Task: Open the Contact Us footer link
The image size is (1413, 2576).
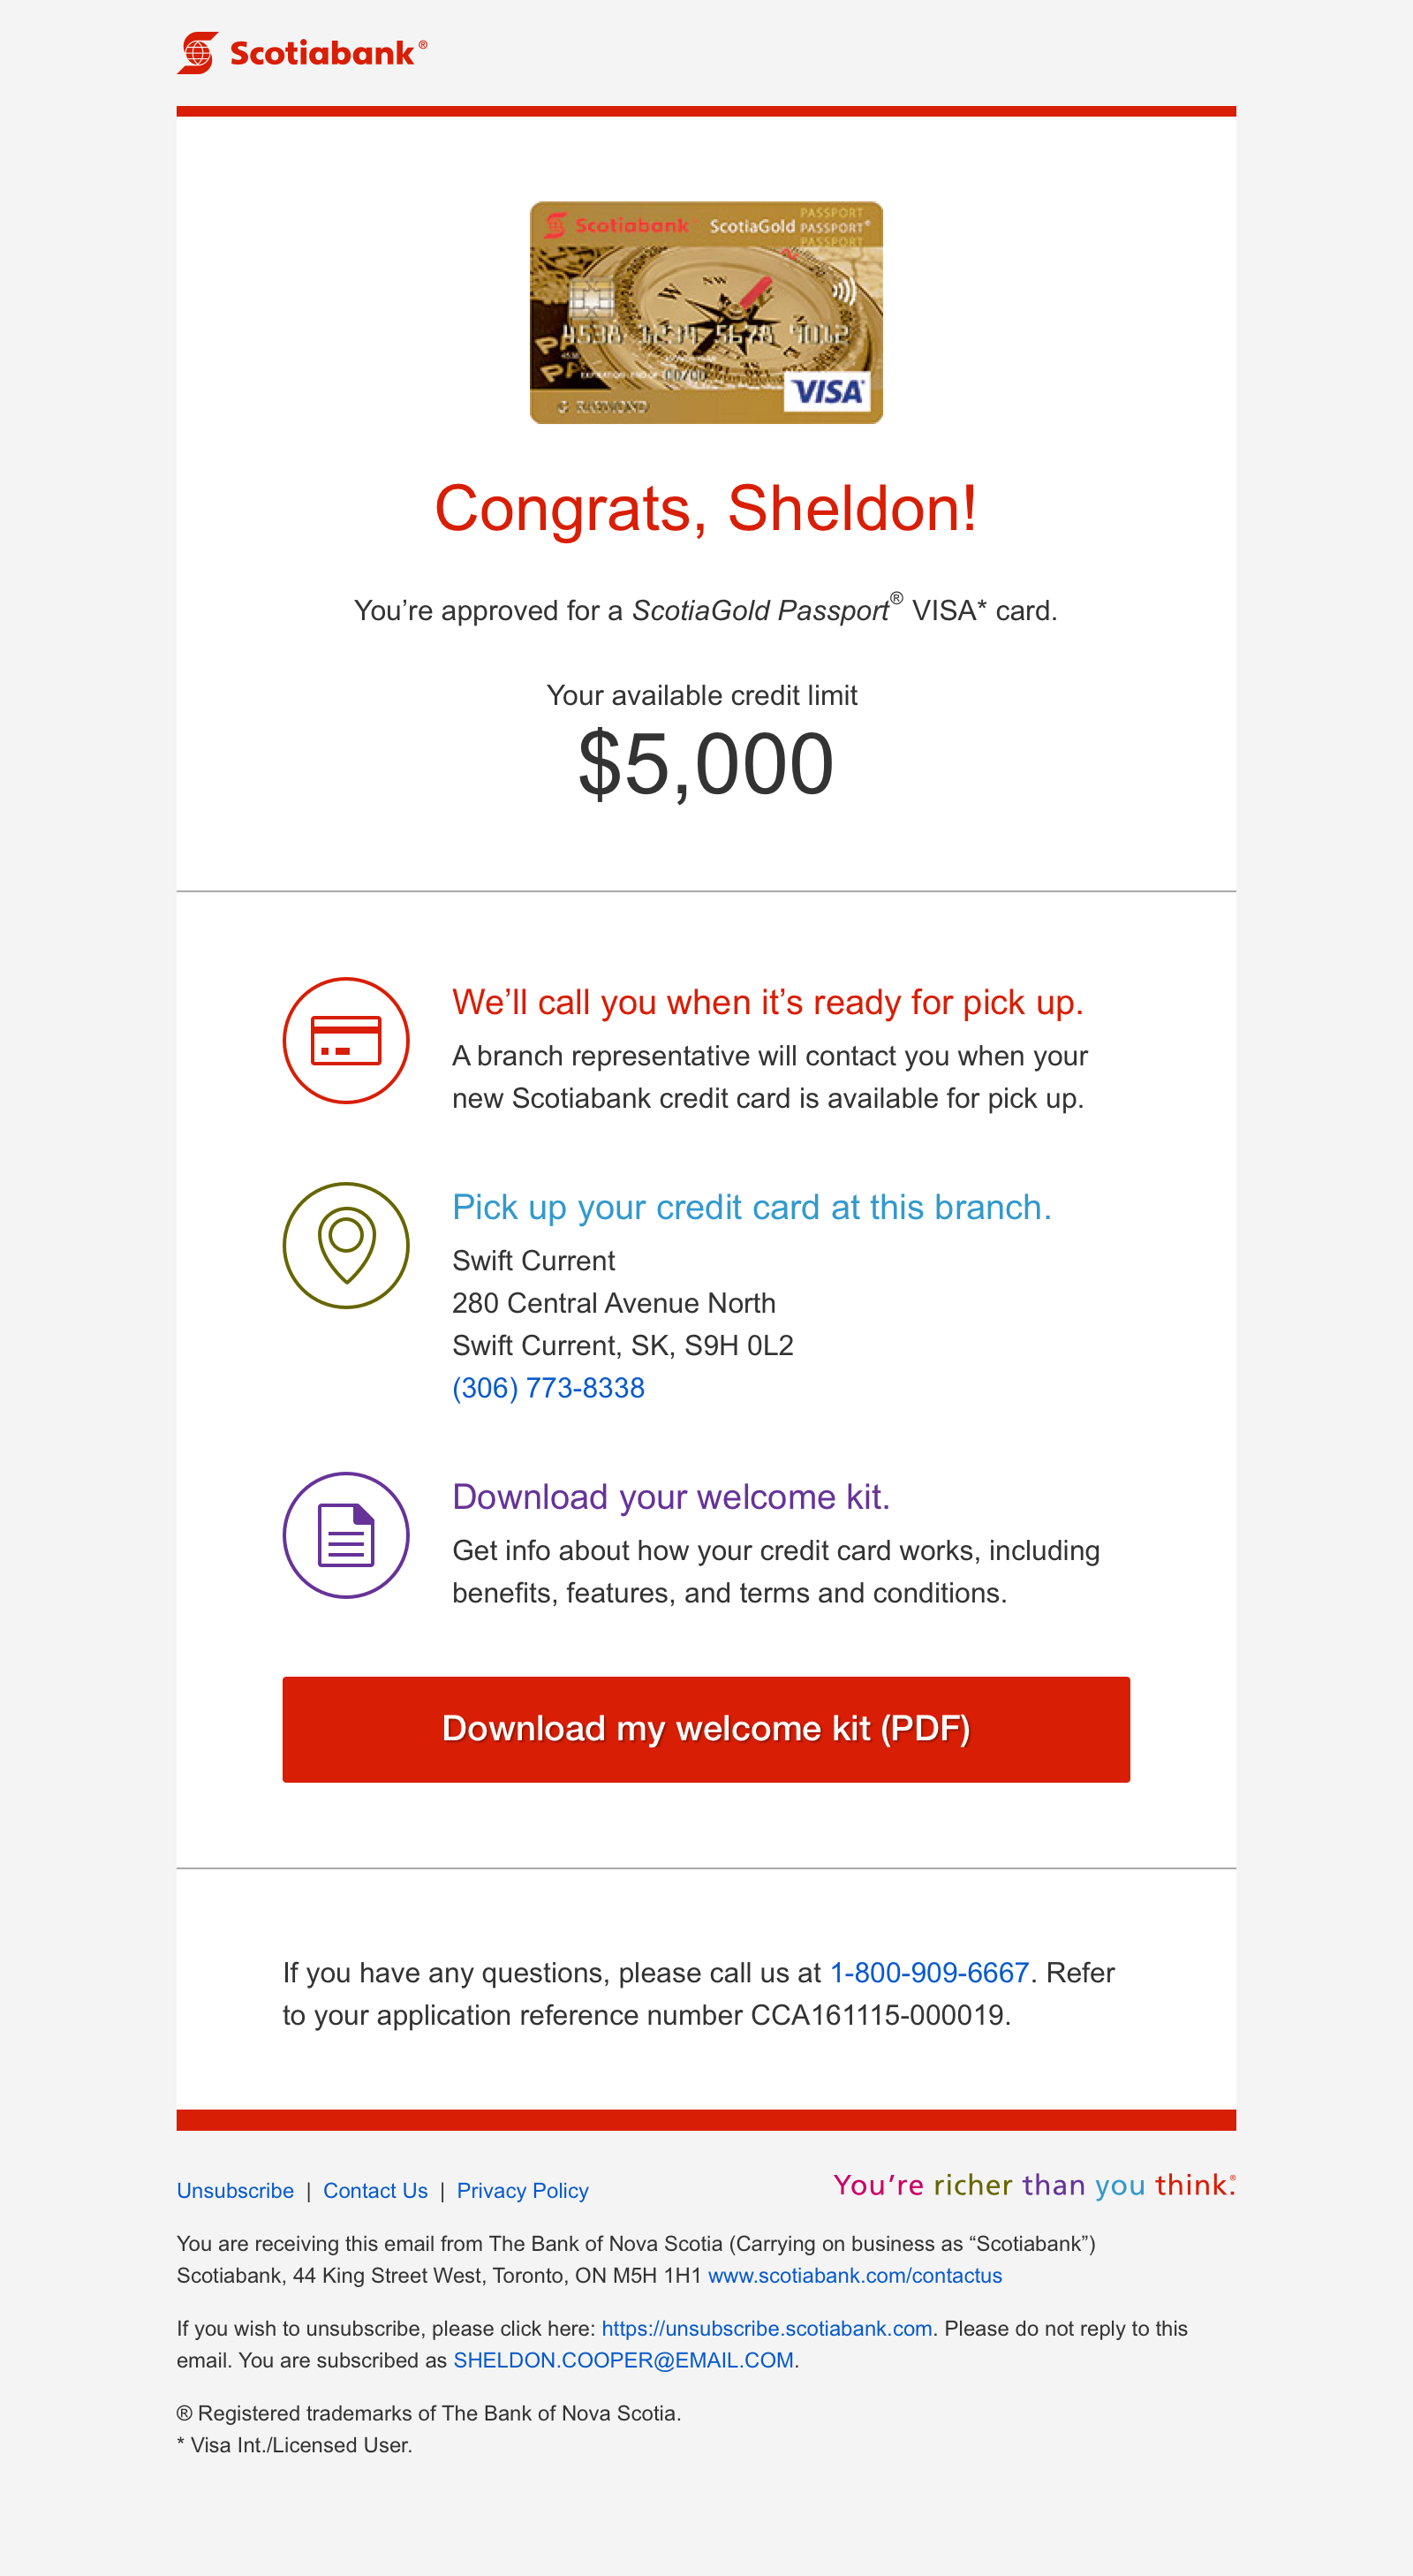Action: pyautogui.click(x=375, y=2190)
